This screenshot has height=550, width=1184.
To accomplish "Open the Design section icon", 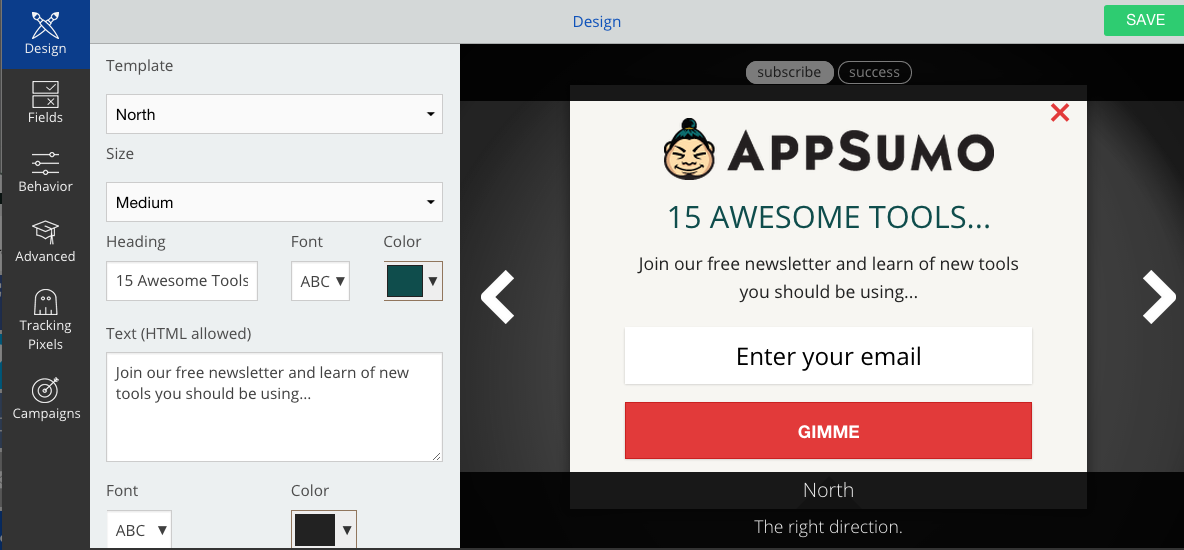I will coord(45,24).
